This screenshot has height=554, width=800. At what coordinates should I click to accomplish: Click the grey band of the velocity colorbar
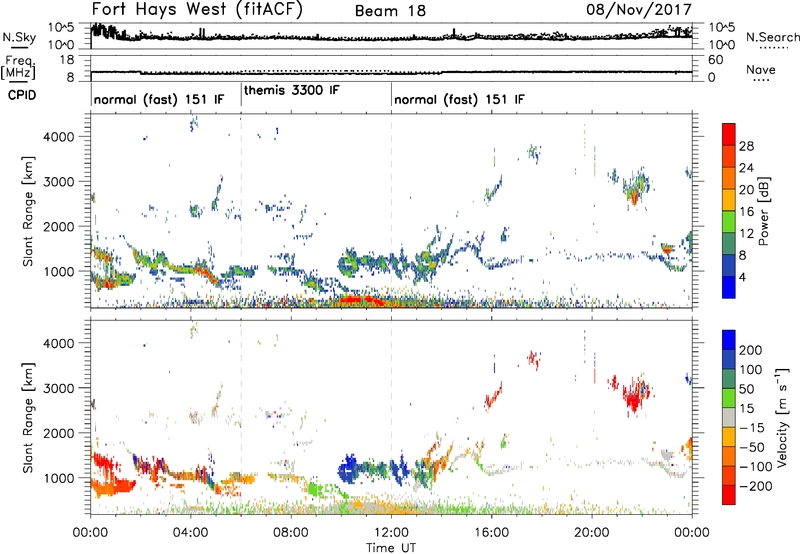click(x=729, y=417)
